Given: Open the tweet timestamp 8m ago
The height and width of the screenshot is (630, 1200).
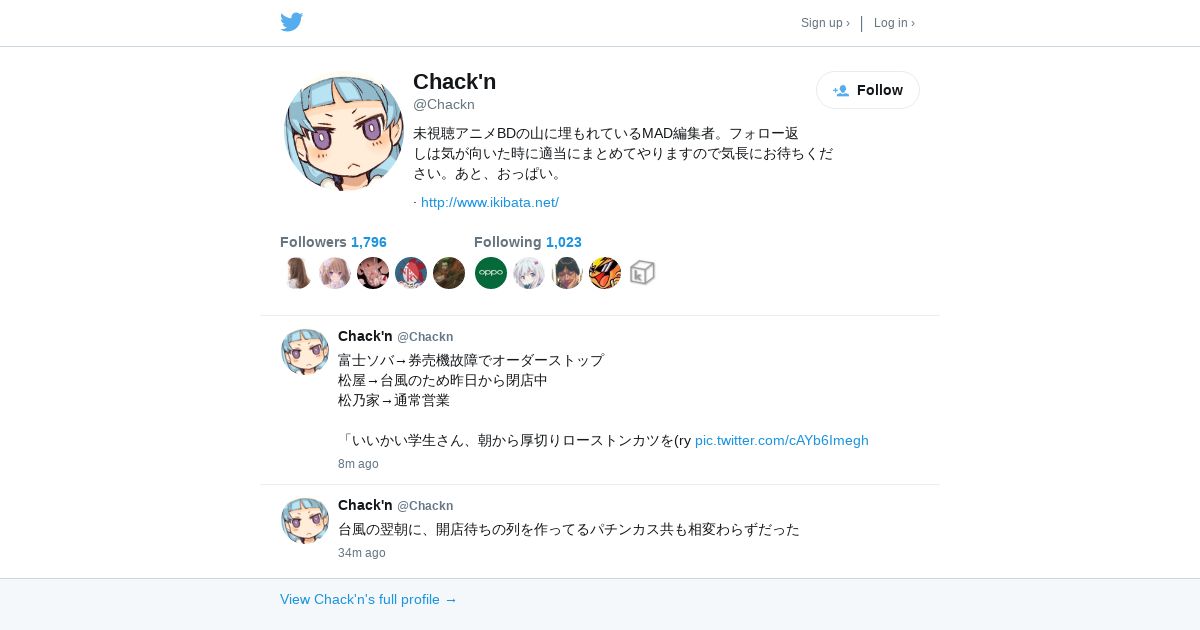Looking at the screenshot, I should coord(358,464).
